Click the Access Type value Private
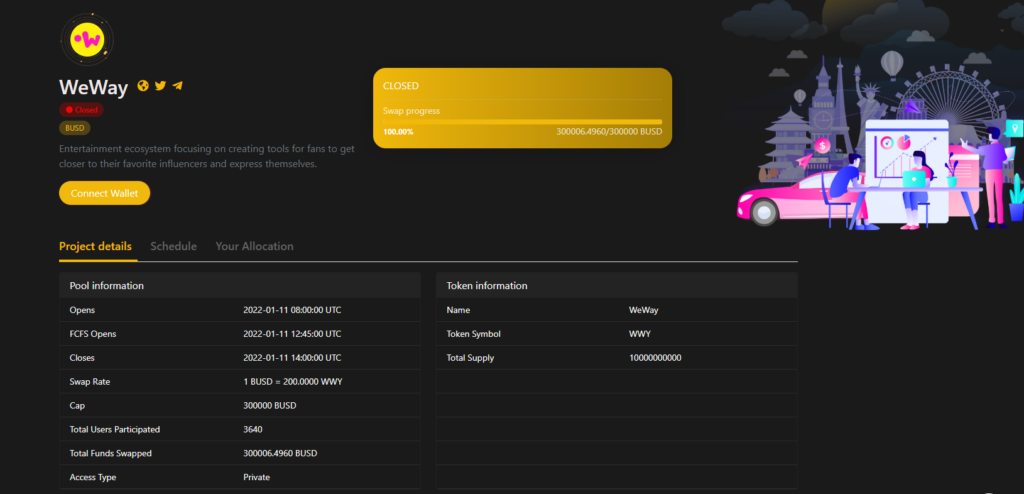 tap(257, 477)
